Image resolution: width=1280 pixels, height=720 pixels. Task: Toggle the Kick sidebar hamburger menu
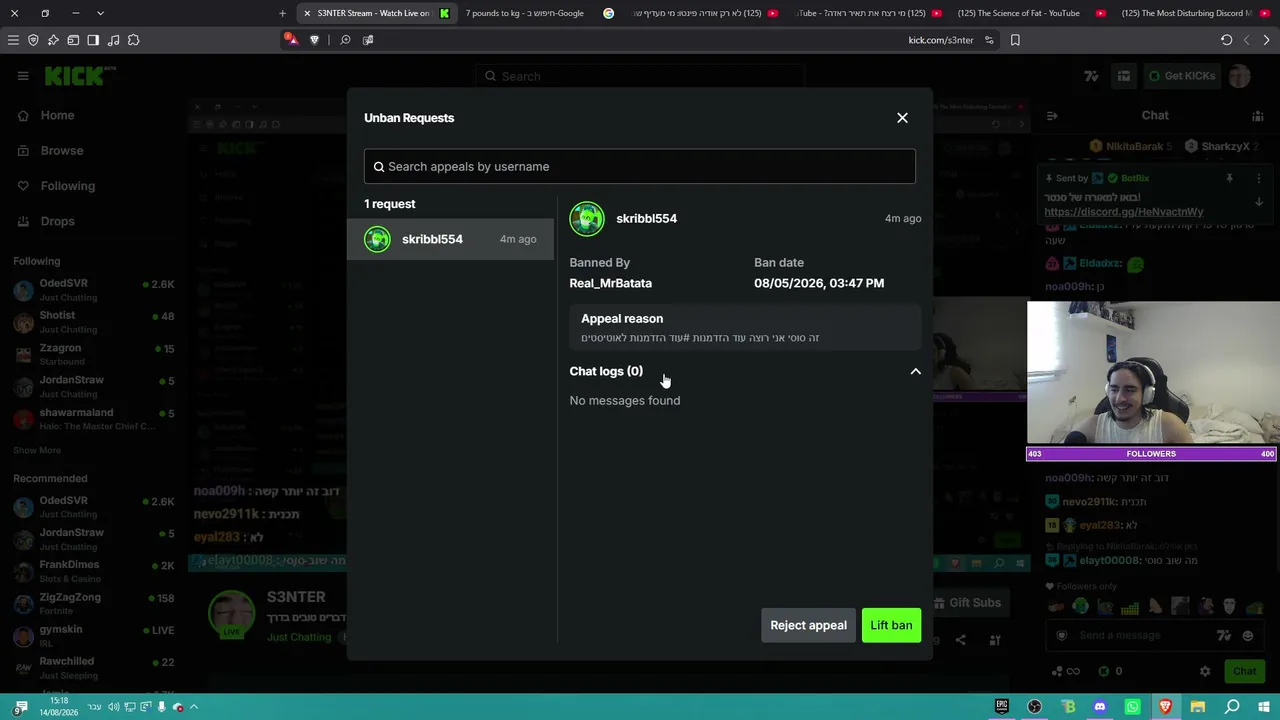pos(22,76)
